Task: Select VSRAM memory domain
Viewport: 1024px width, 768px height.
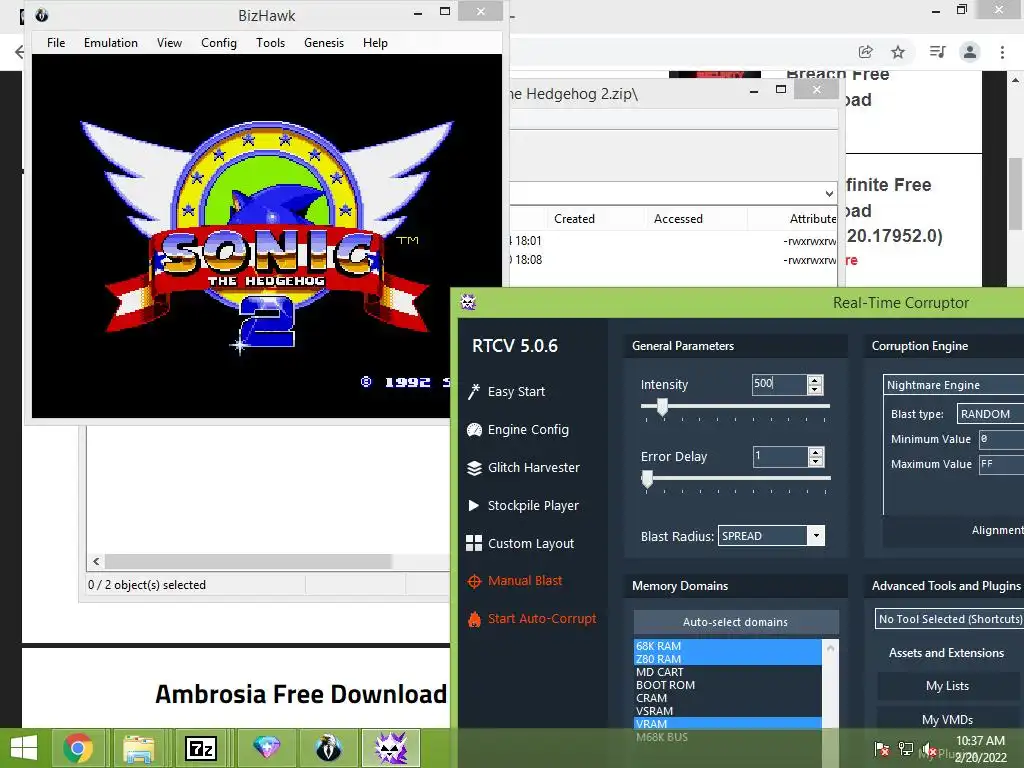Action: pyautogui.click(x=728, y=711)
